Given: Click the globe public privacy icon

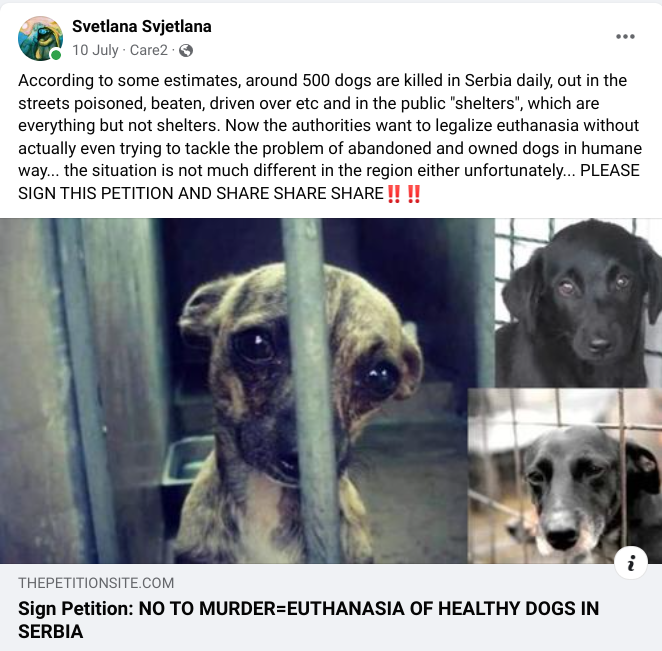Looking at the screenshot, I should coord(186,51).
